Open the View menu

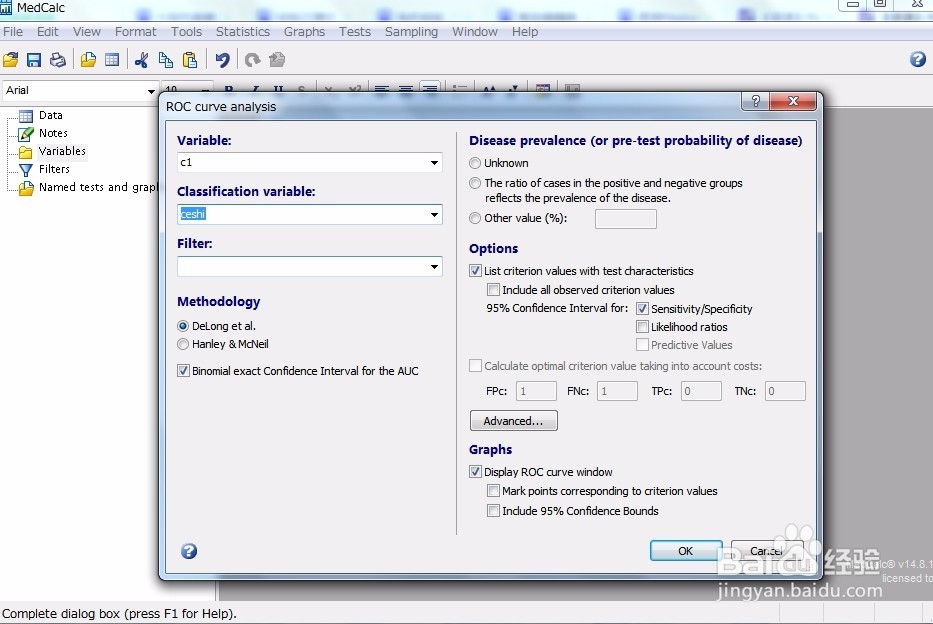(x=87, y=32)
